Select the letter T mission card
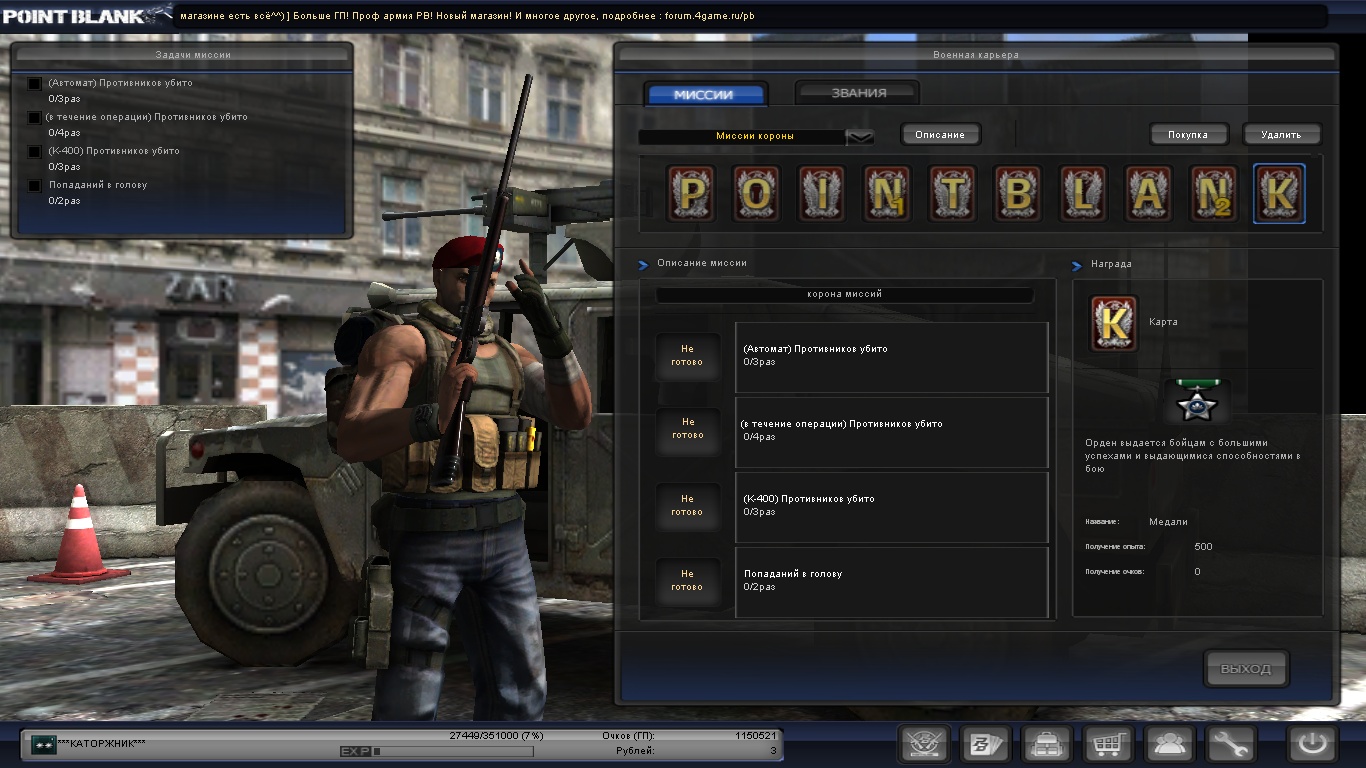 pyautogui.click(x=953, y=194)
